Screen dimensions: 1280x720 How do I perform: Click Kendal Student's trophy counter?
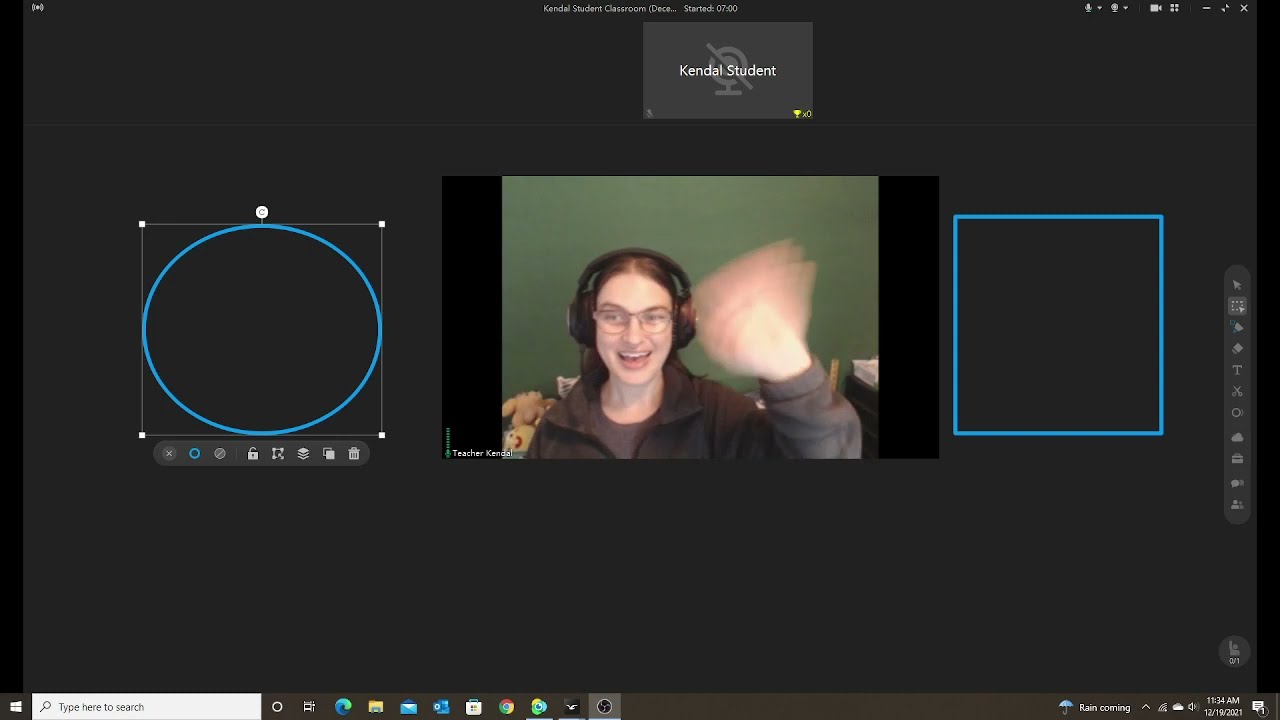(x=802, y=114)
